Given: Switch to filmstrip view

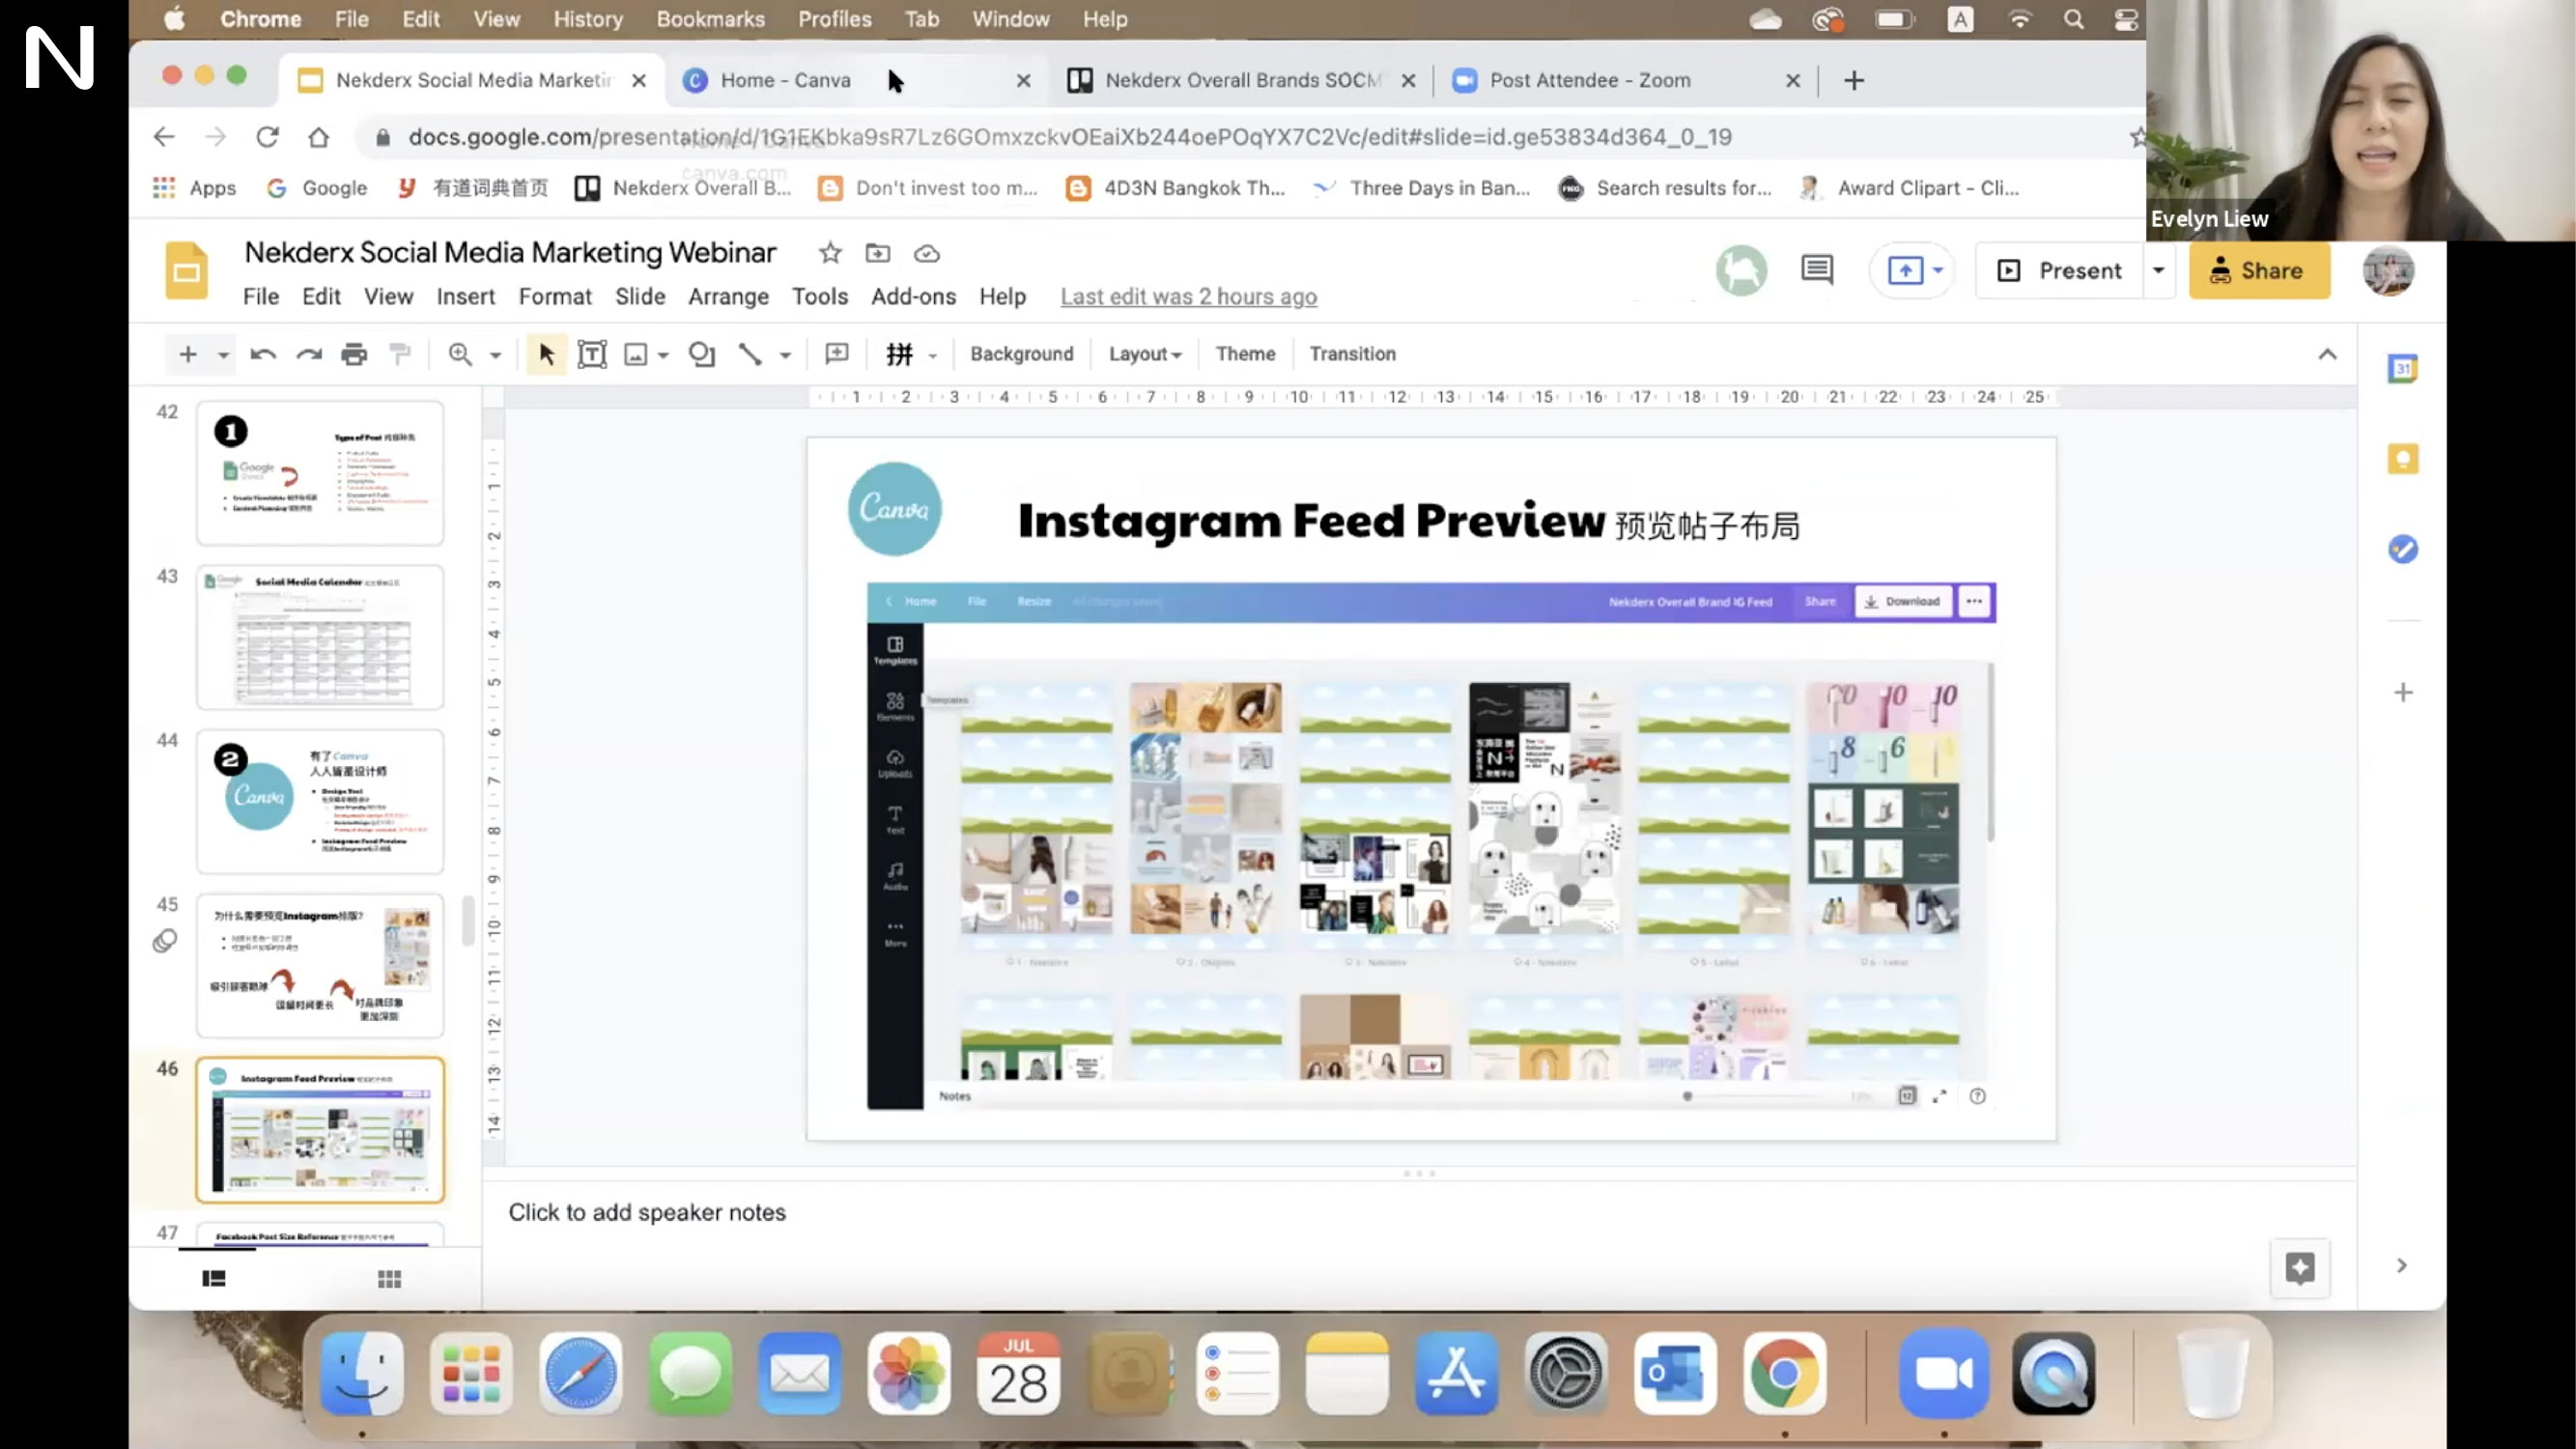Looking at the screenshot, I should pyautogui.click(x=213, y=1279).
